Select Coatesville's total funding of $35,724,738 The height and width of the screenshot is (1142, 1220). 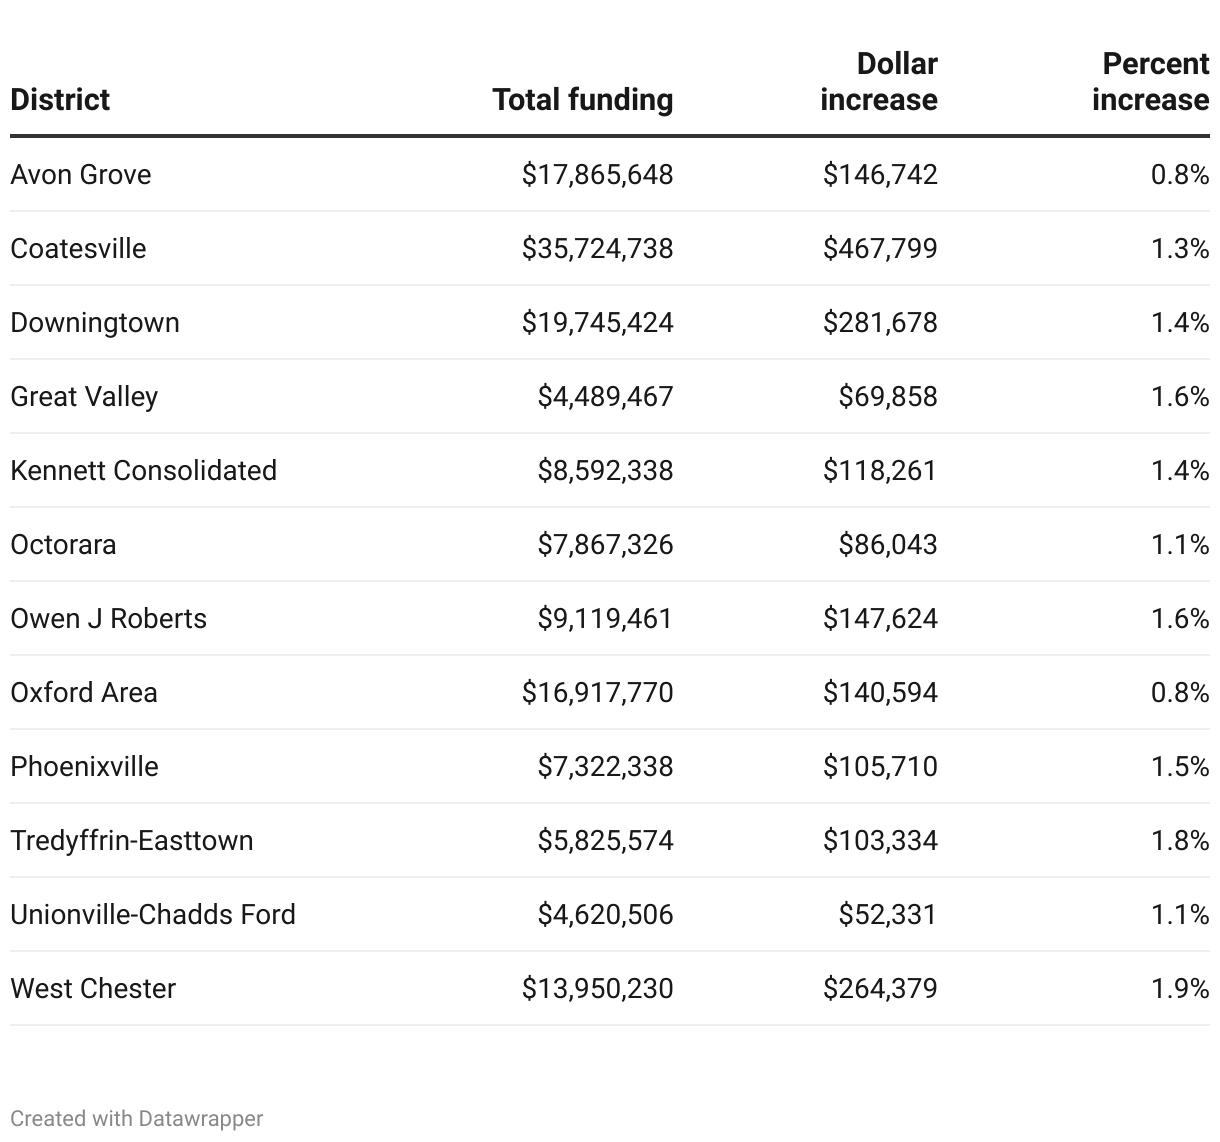pyautogui.click(x=597, y=249)
